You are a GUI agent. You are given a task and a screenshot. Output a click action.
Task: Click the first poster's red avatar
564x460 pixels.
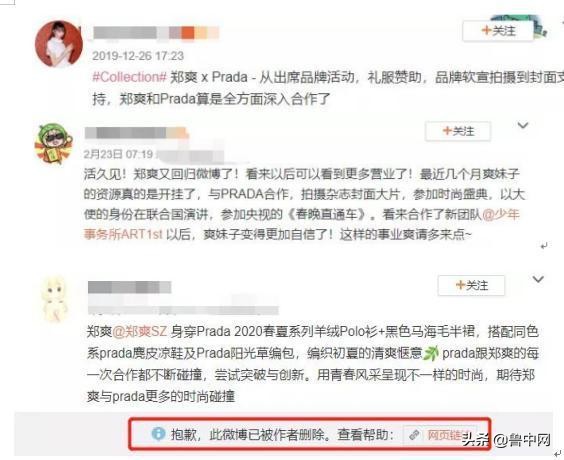coord(59,44)
